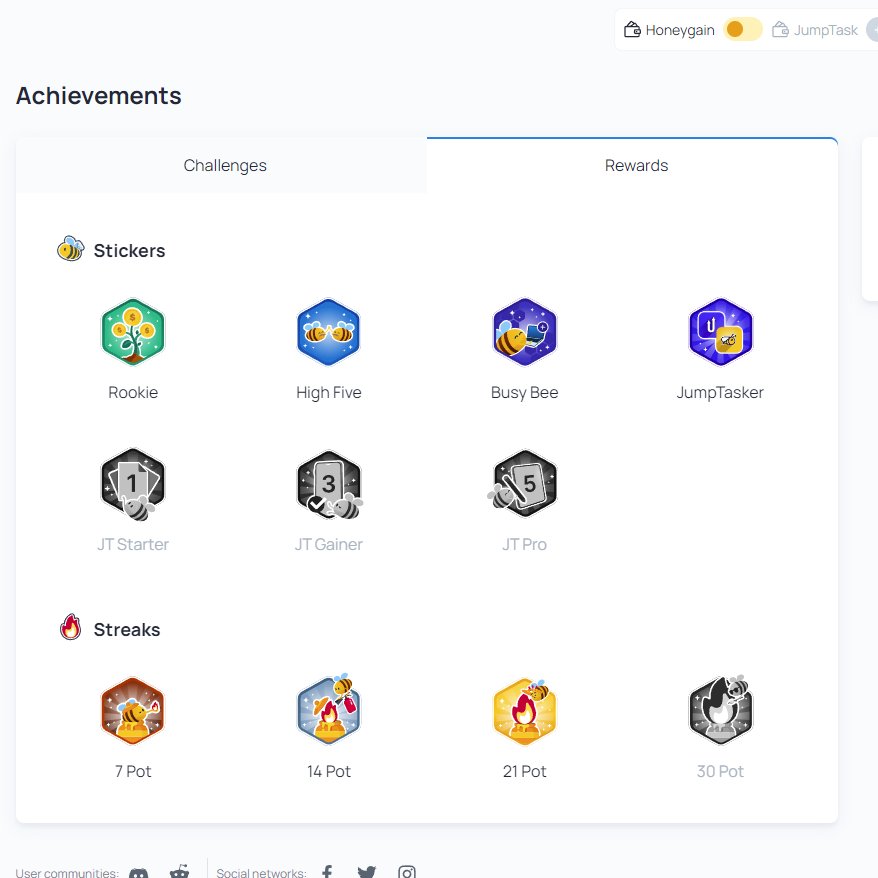Click the bee icon beside Stickers
878x878 pixels.
[71, 249]
